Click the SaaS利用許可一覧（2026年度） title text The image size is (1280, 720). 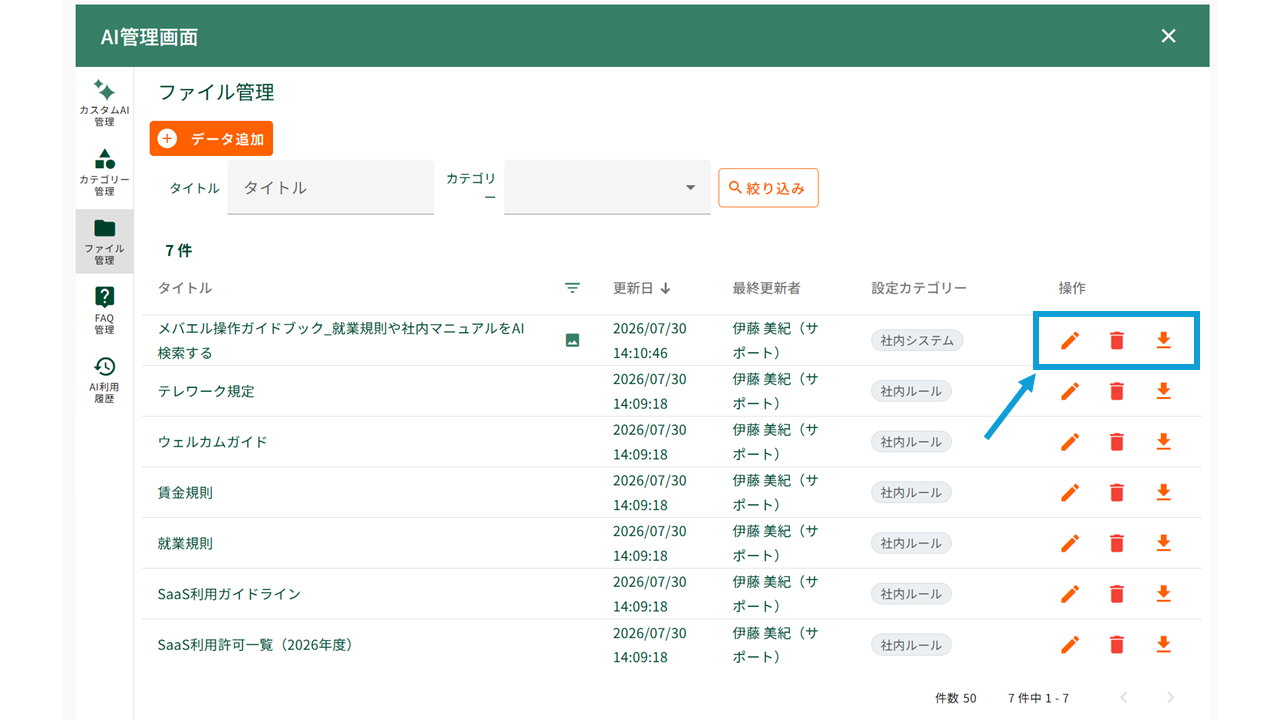click(255, 645)
